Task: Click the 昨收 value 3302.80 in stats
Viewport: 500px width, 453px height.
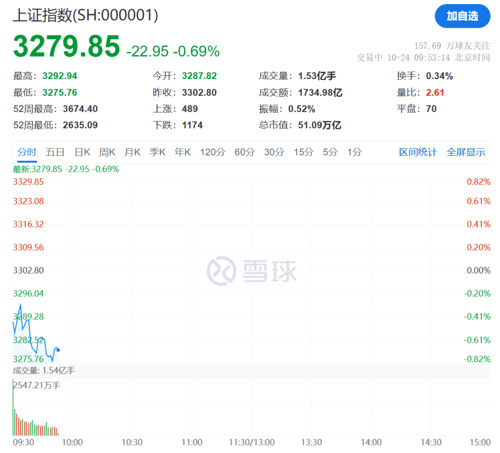Action: 199,93
